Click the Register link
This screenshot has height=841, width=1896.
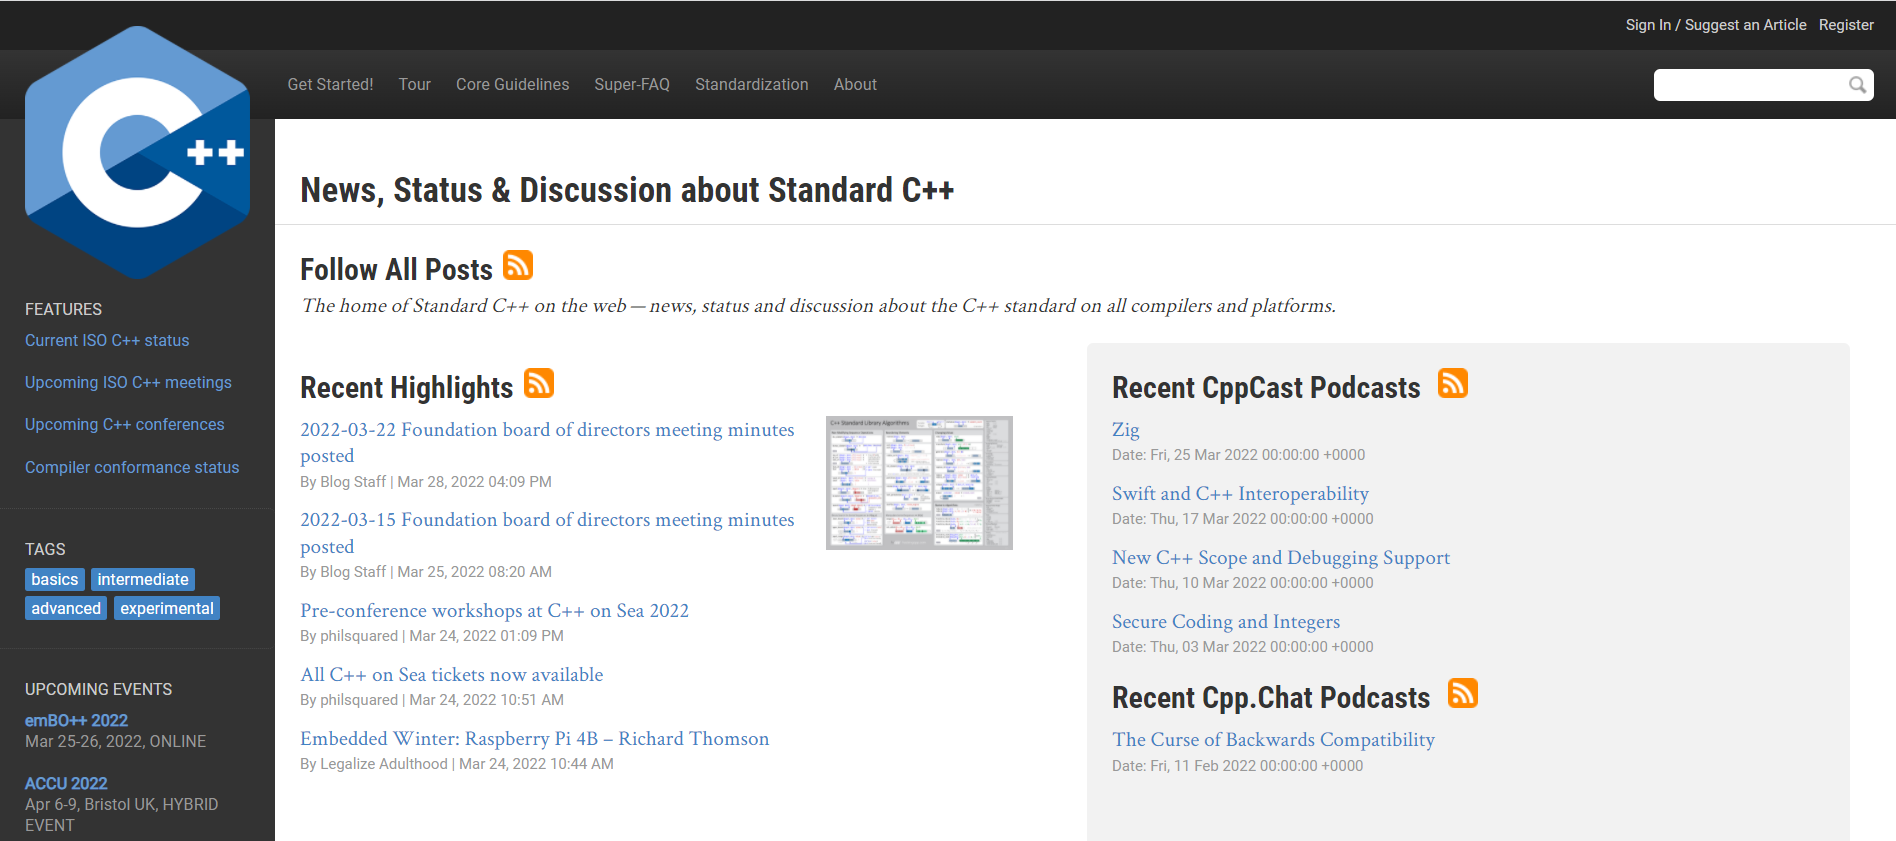1846,25
